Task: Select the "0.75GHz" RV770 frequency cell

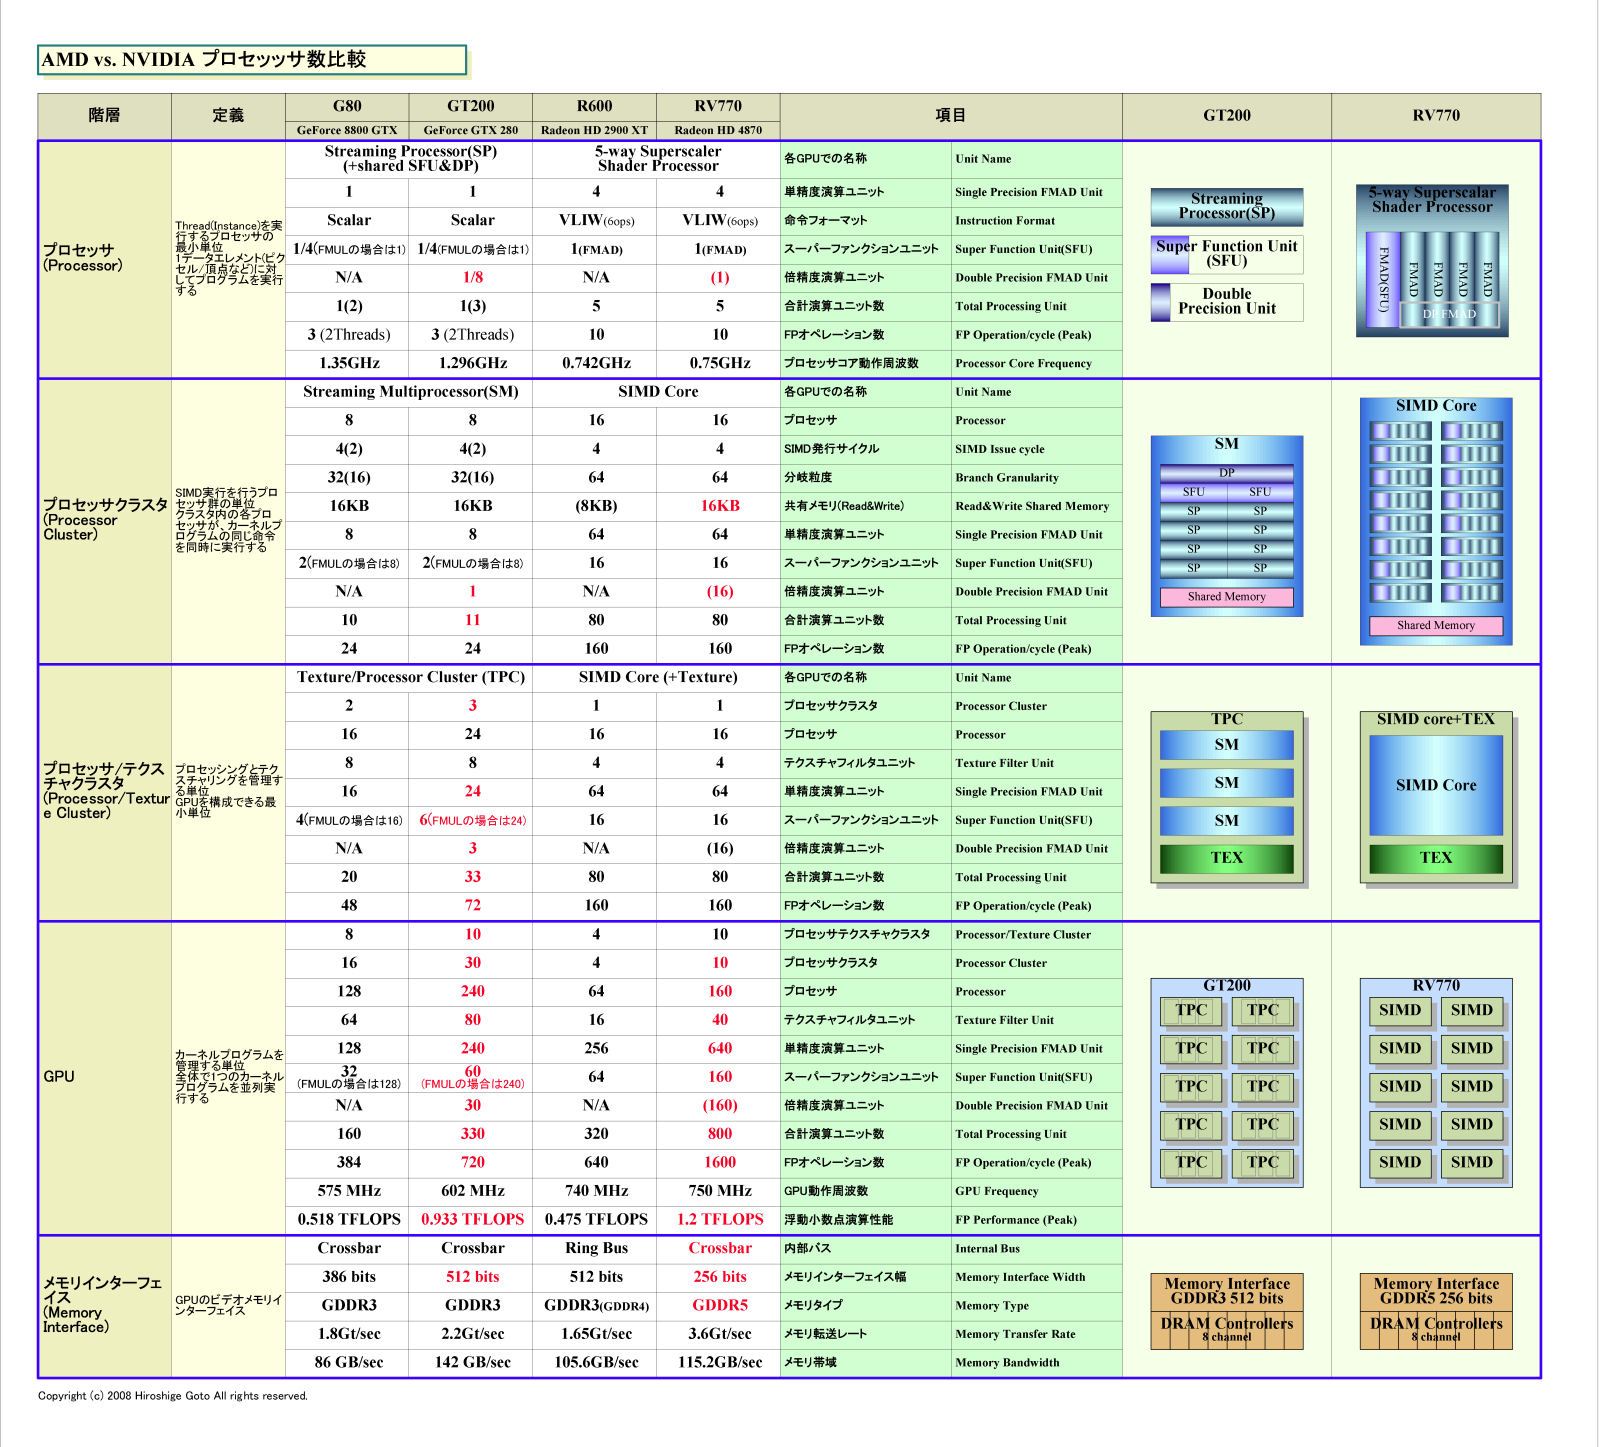Action: tap(720, 363)
